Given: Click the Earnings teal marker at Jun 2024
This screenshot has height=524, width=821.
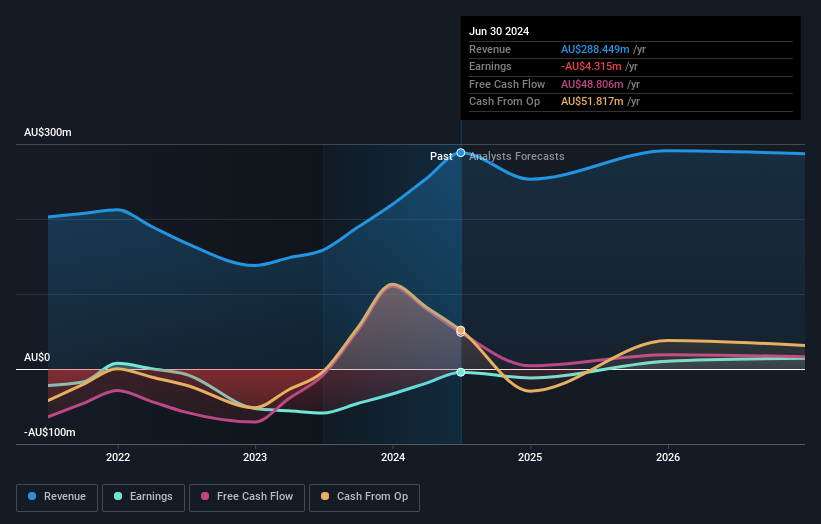Looking at the screenshot, I should (x=461, y=372).
